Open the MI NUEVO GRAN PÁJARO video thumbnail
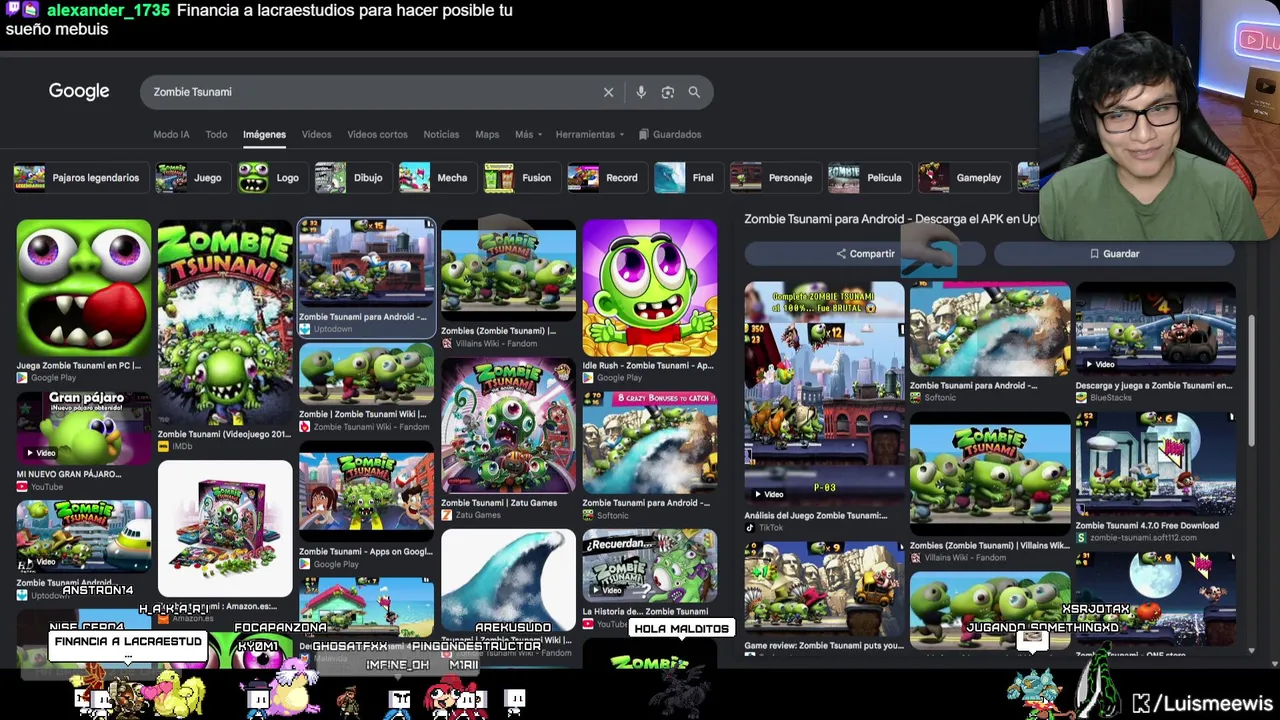 click(84, 429)
